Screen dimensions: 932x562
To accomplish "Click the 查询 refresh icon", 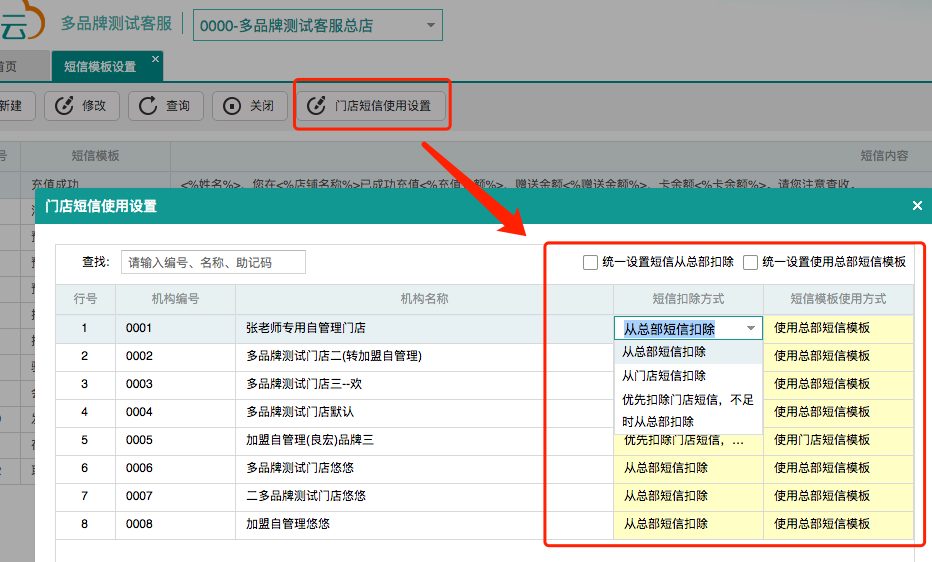I will point(149,106).
